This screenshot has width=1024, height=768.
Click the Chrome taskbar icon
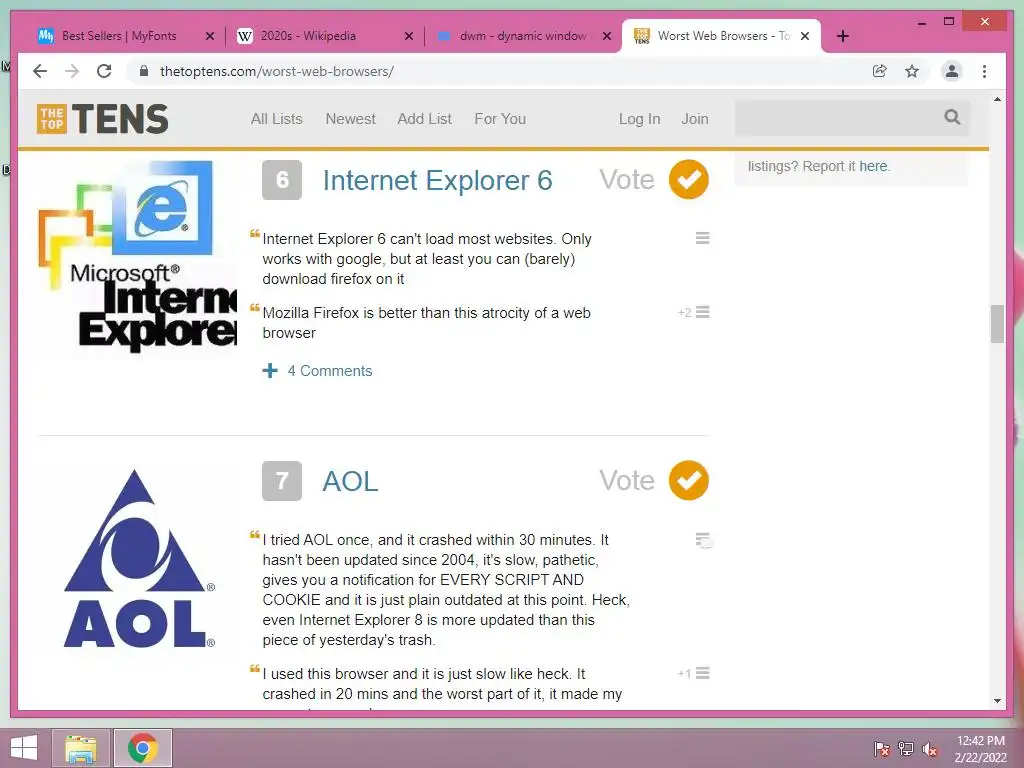[x=143, y=748]
